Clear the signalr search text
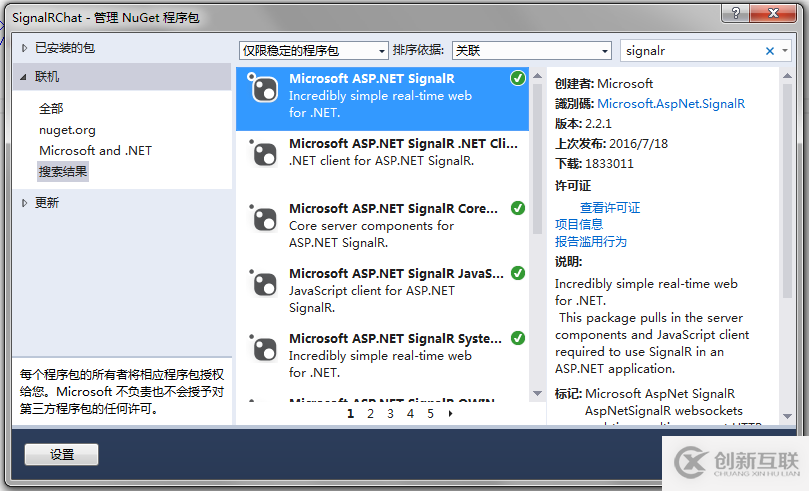Image resolution: width=809 pixels, height=491 pixels. click(x=770, y=51)
